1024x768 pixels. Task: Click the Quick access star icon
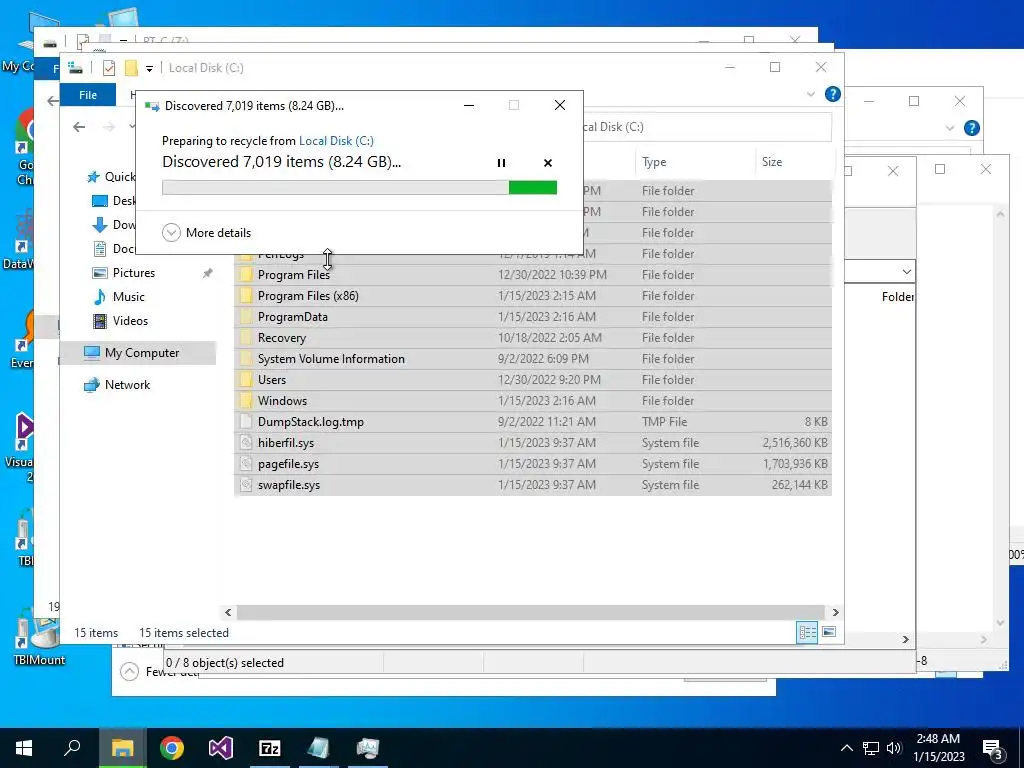[93, 177]
